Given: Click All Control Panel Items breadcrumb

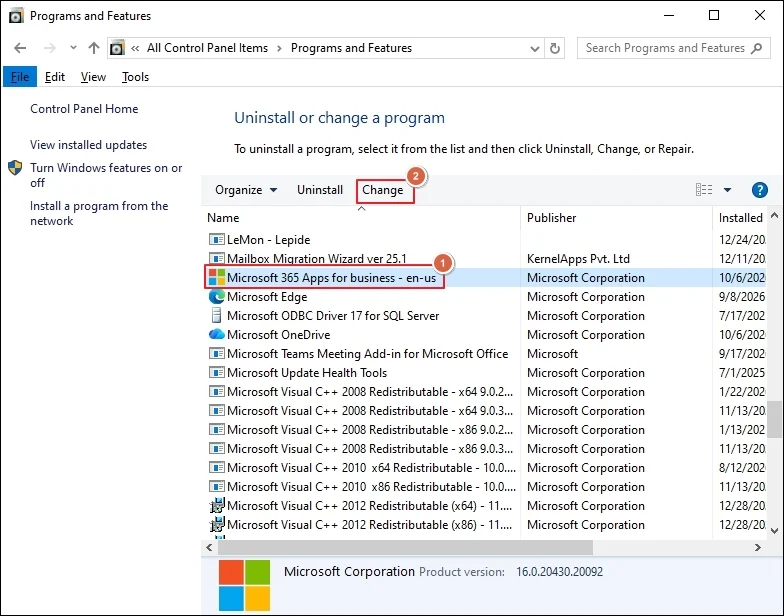Looking at the screenshot, I should [x=207, y=48].
